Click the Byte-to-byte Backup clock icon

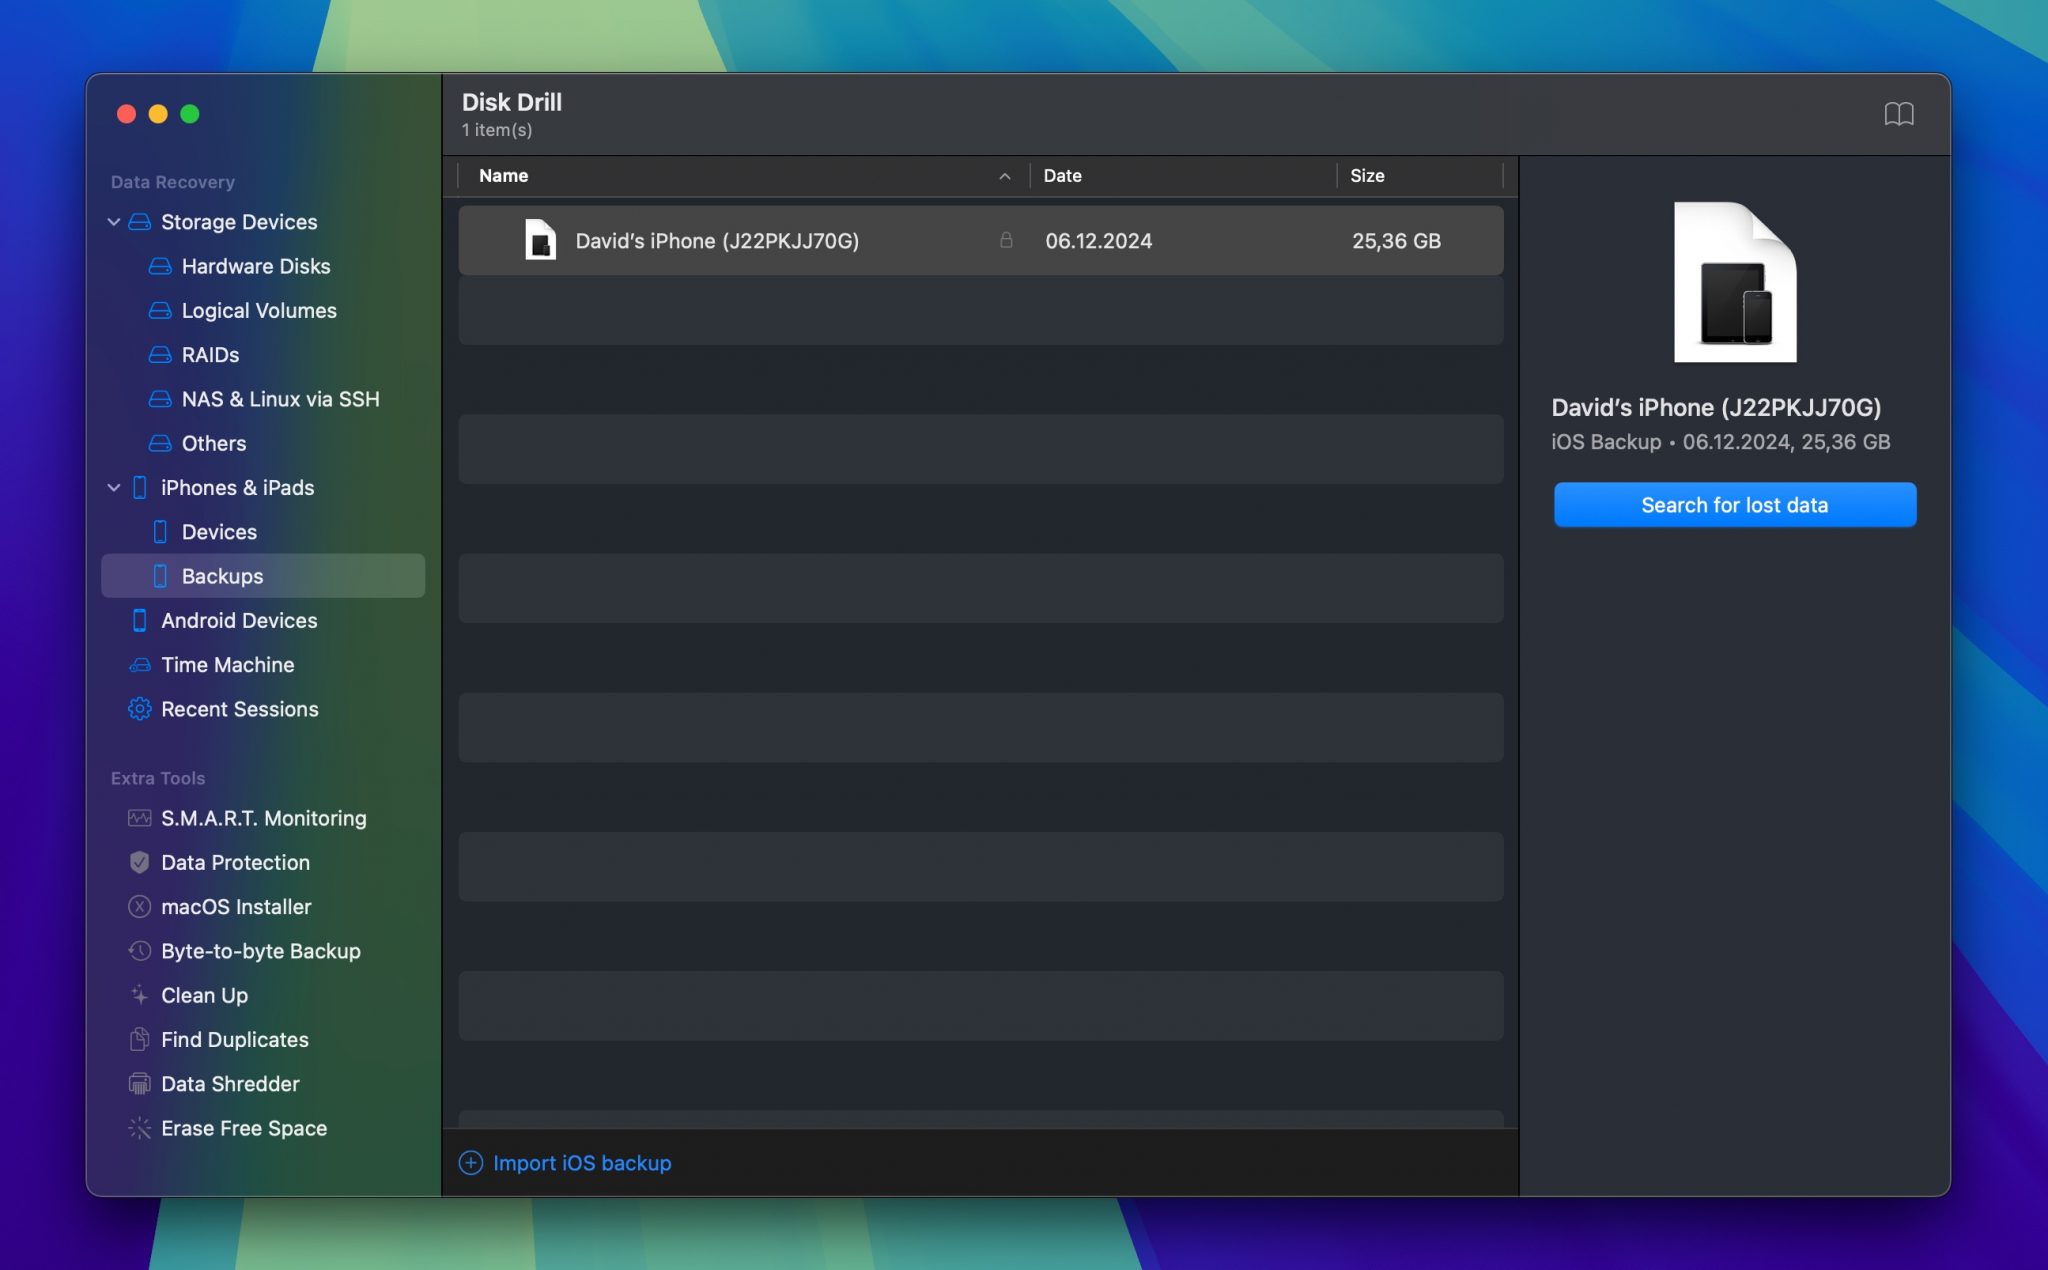[139, 951]
